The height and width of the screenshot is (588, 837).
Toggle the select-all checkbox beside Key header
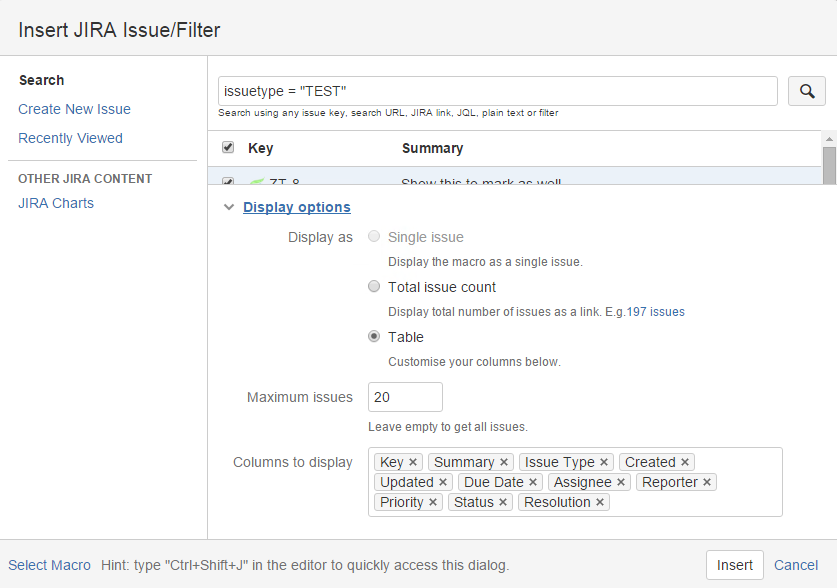228,147
